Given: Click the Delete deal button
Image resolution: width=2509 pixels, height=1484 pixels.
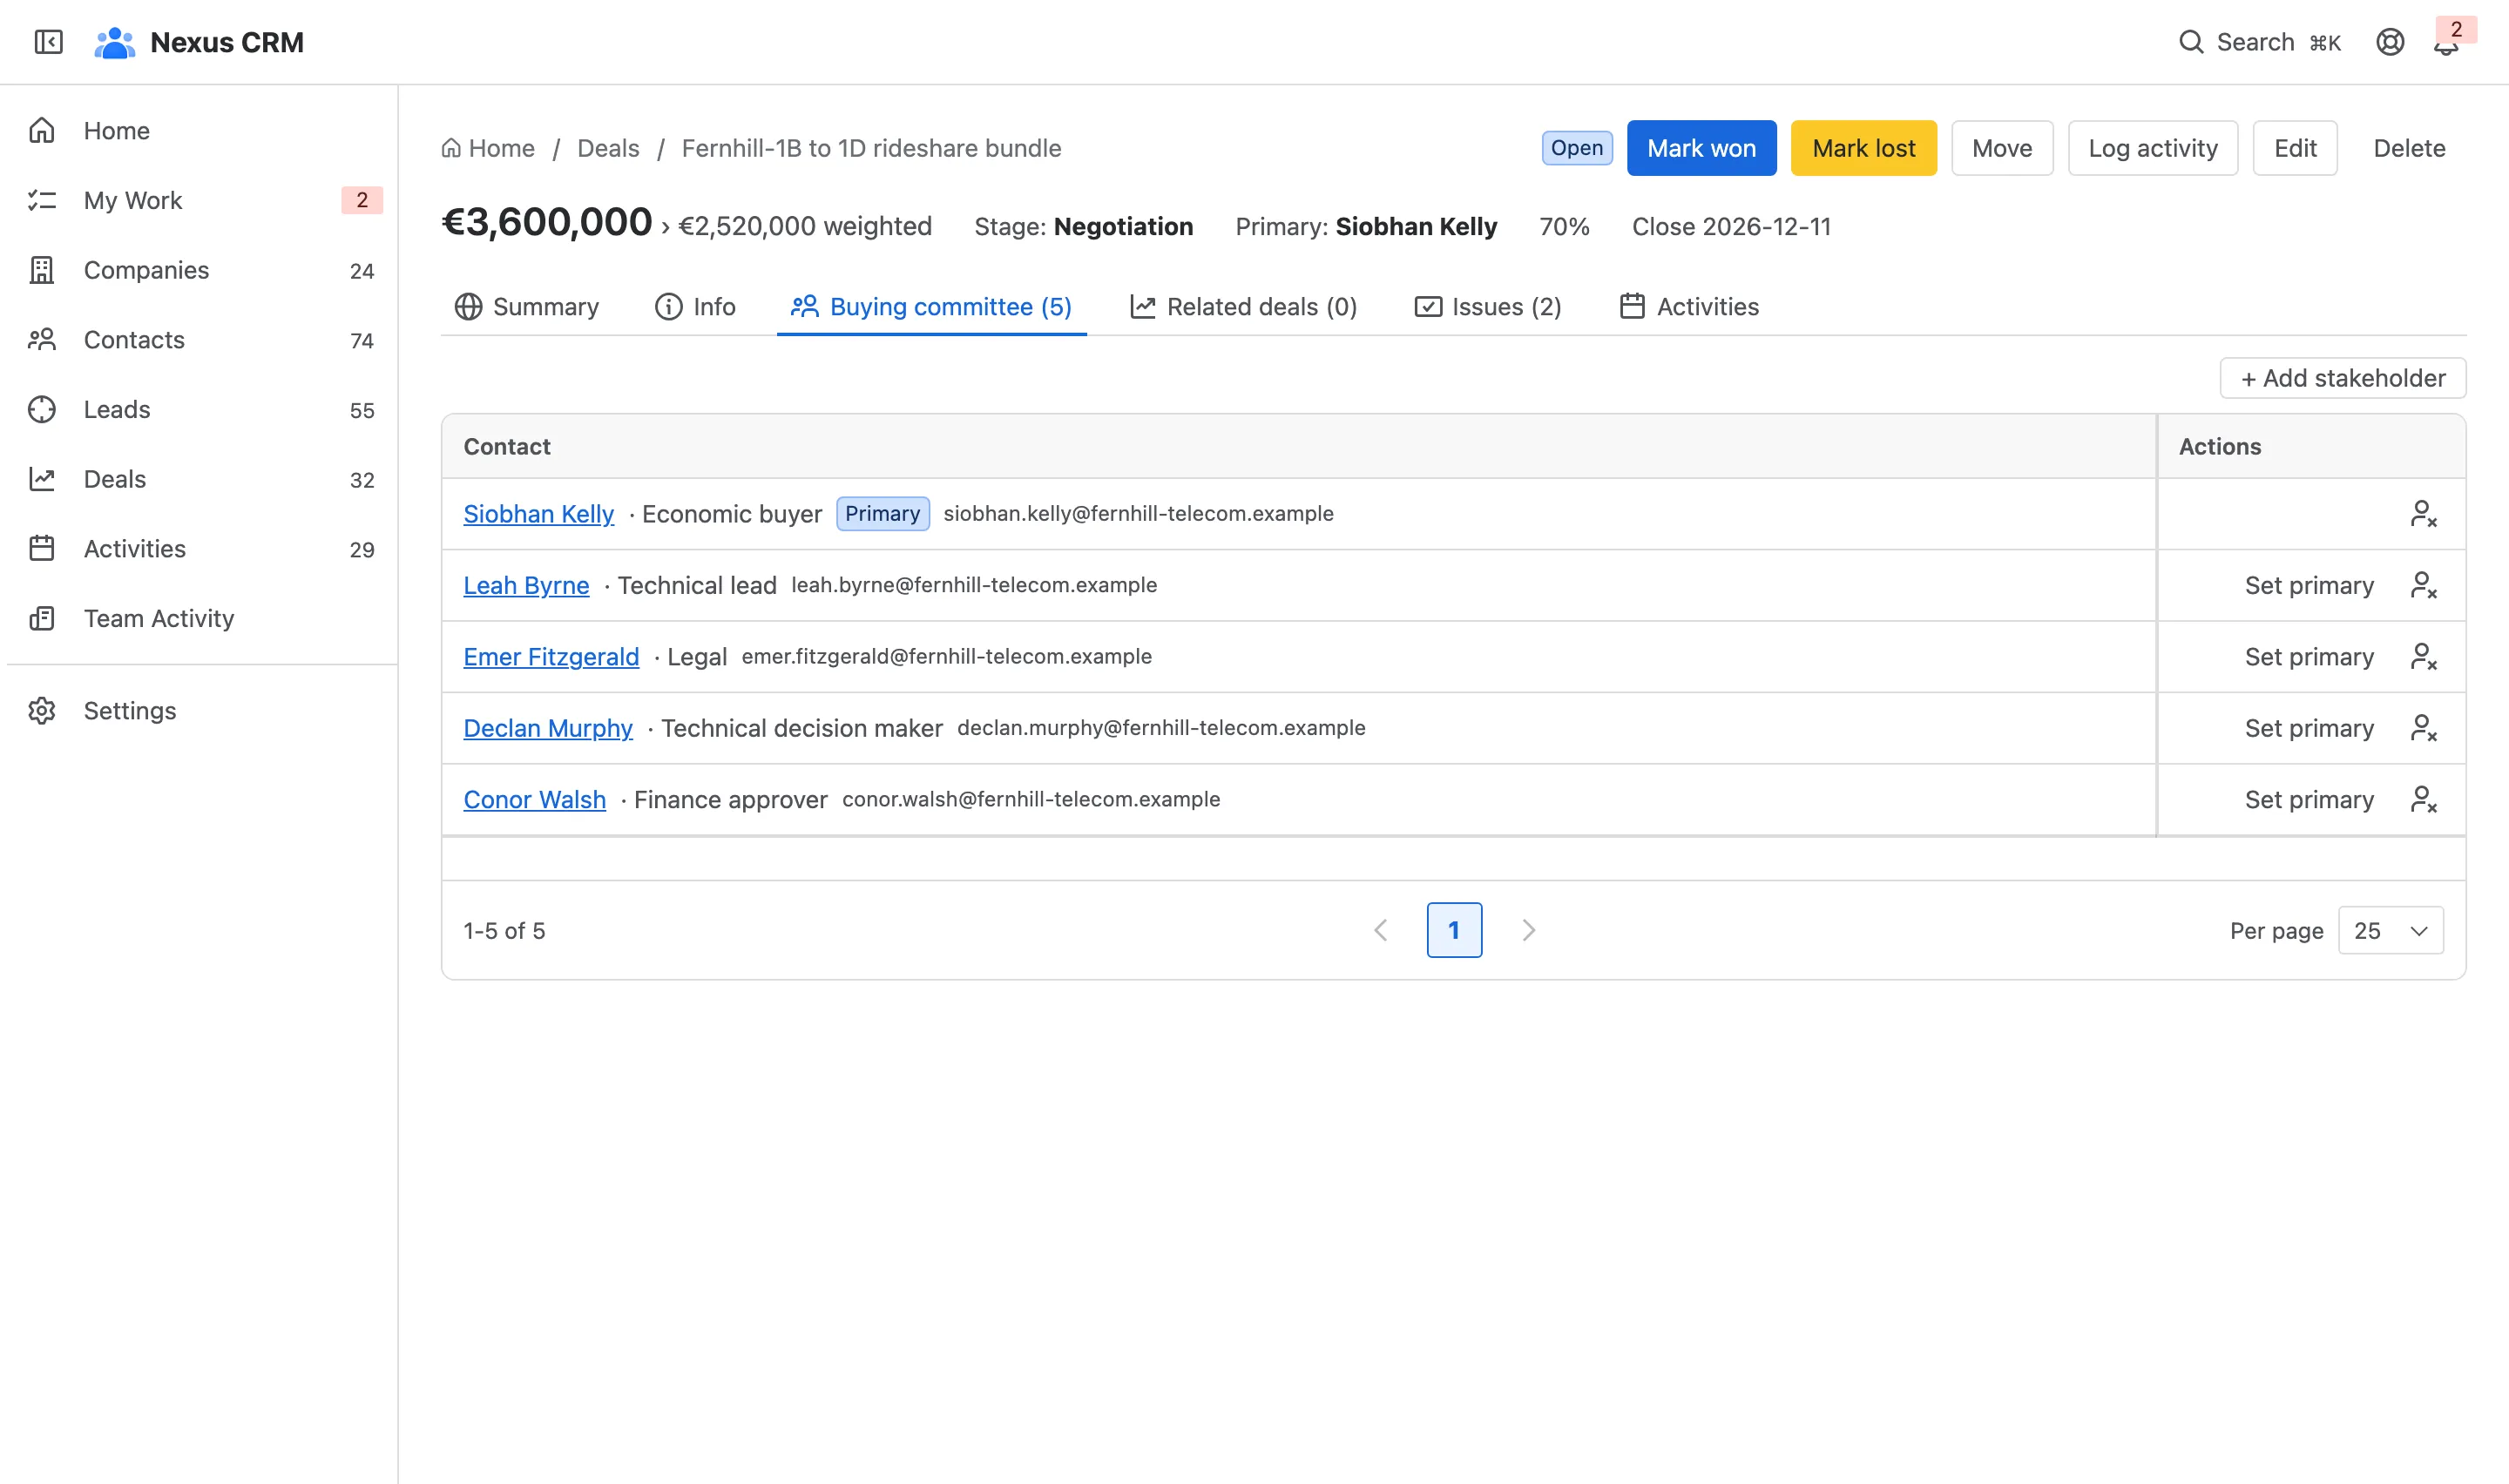Looking at the screenshot, I should tap(2409, 148).
